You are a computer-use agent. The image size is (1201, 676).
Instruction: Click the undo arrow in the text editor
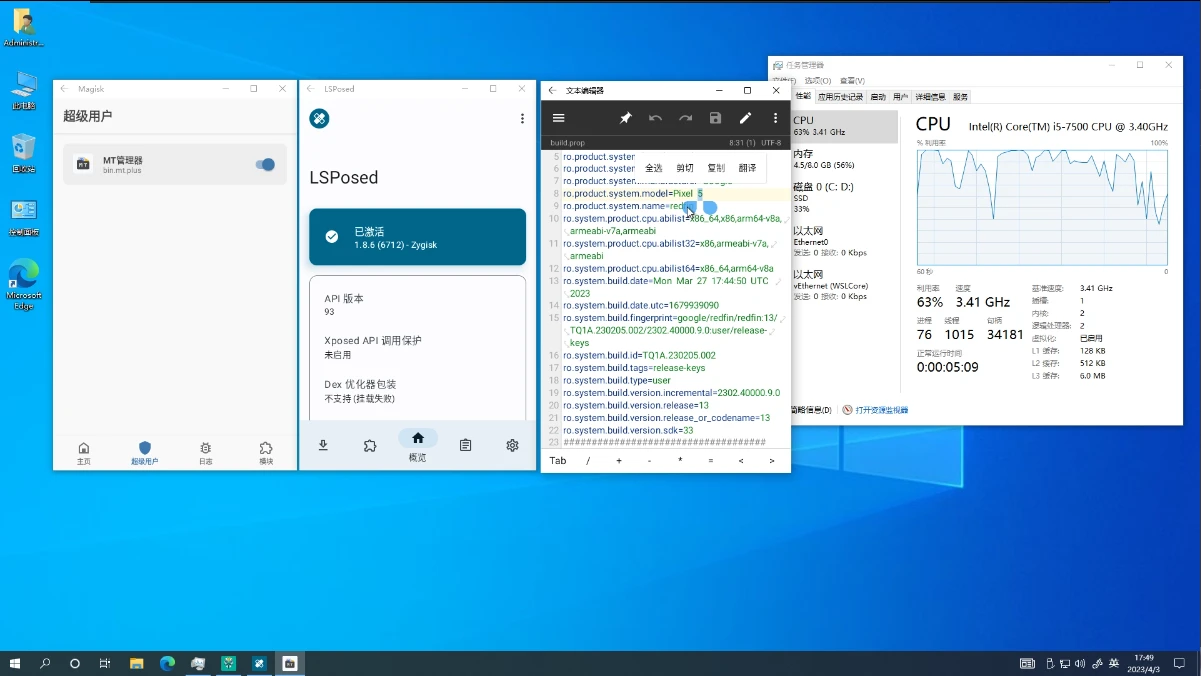[655, 118]
